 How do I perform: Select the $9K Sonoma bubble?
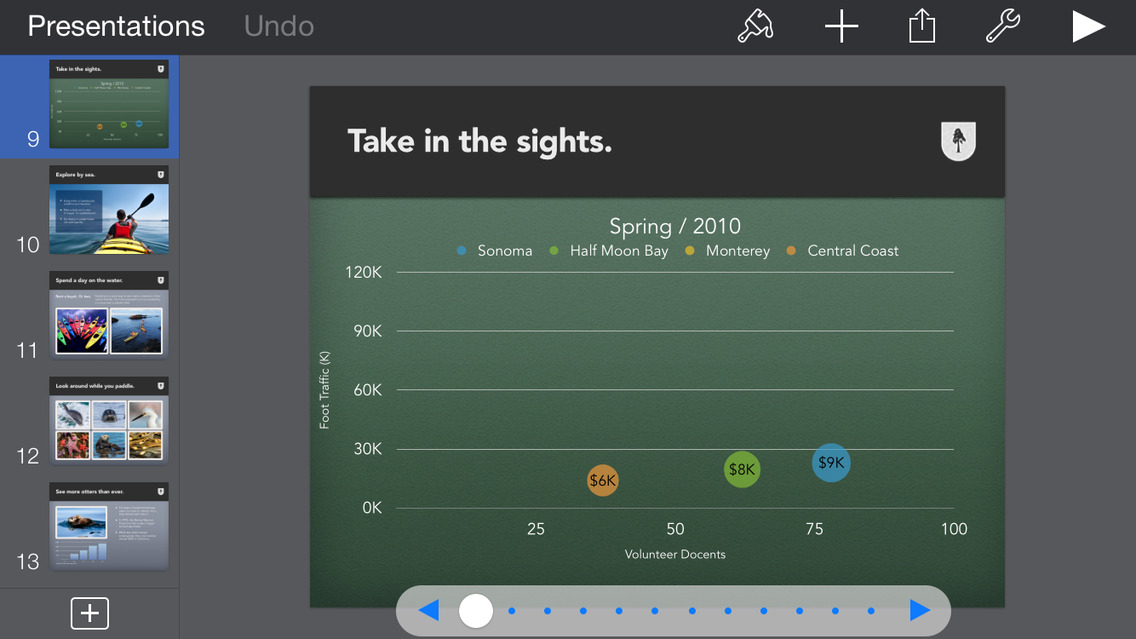point(831,463)
